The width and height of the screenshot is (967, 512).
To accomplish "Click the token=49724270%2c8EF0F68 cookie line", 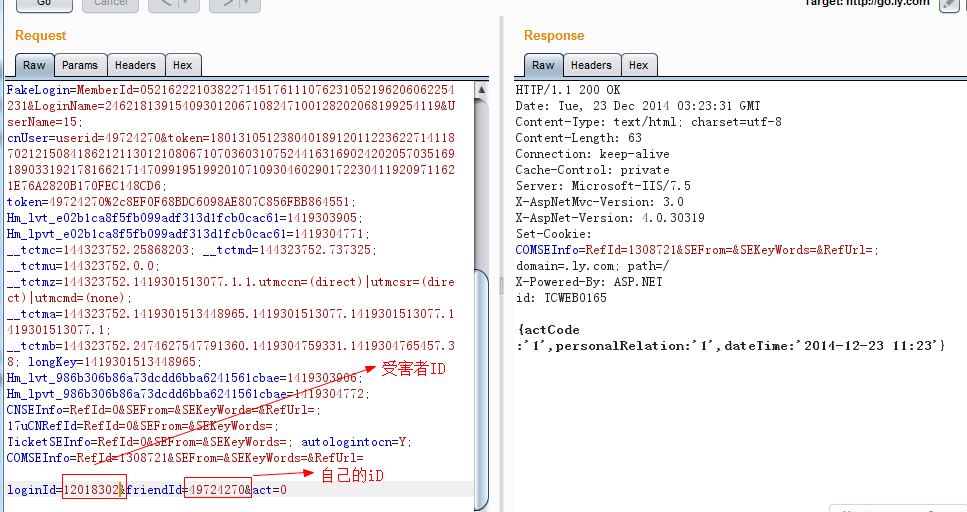I will point(181,202).
